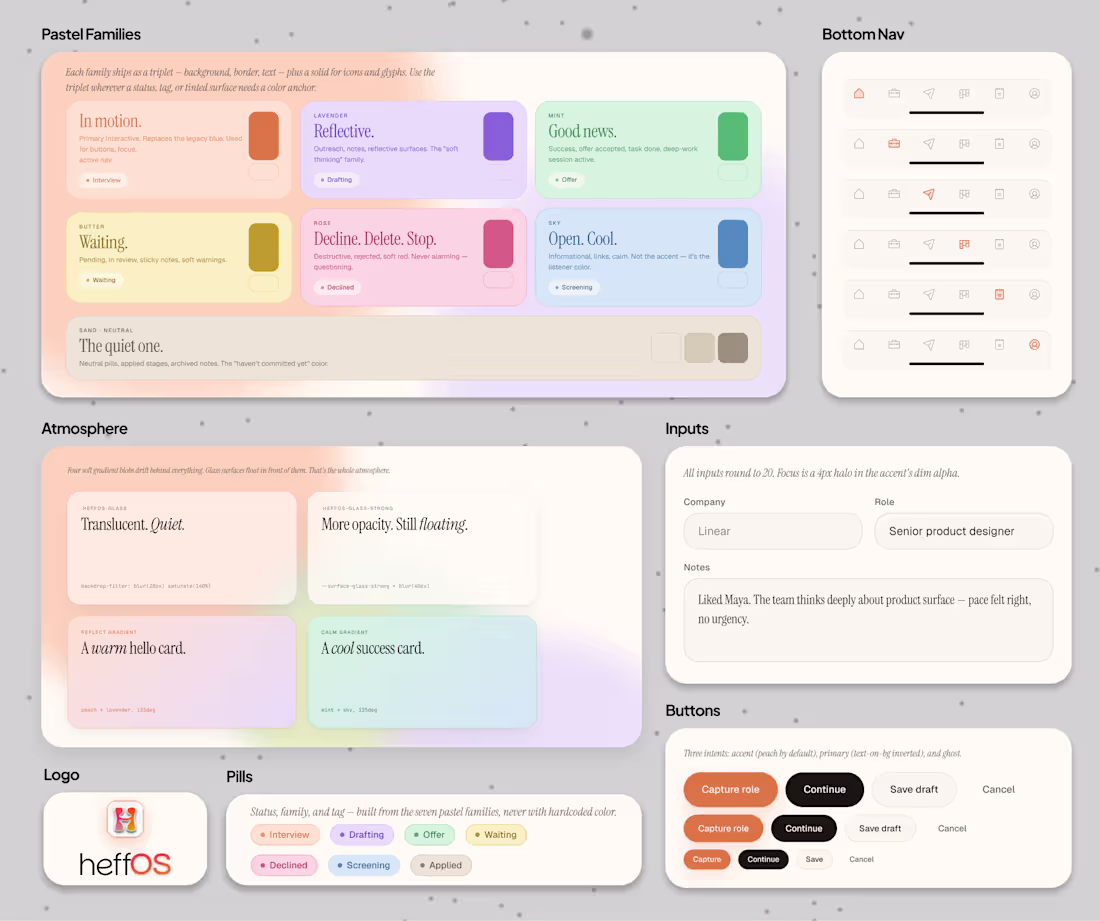The width and height of the screenshot is (1100, 921).
Task: Click the highlighted orange calendar note icon
Action: tap(999, 295)
